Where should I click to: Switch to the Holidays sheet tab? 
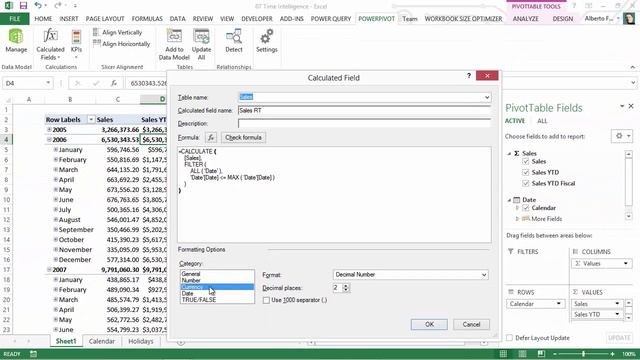pos(141,341)
